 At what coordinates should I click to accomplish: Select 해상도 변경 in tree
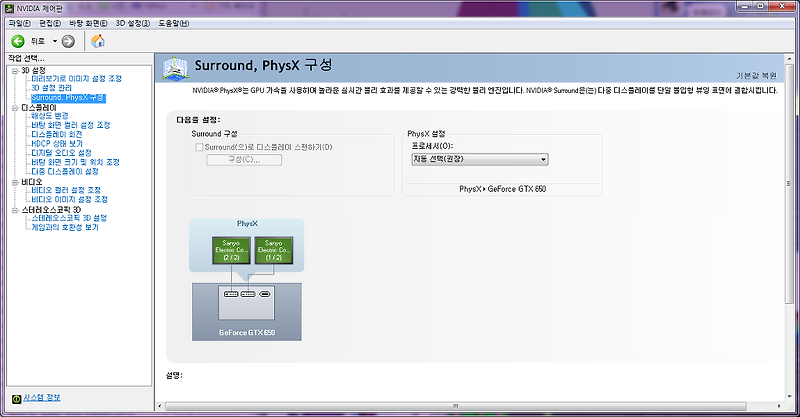point(49,116)
